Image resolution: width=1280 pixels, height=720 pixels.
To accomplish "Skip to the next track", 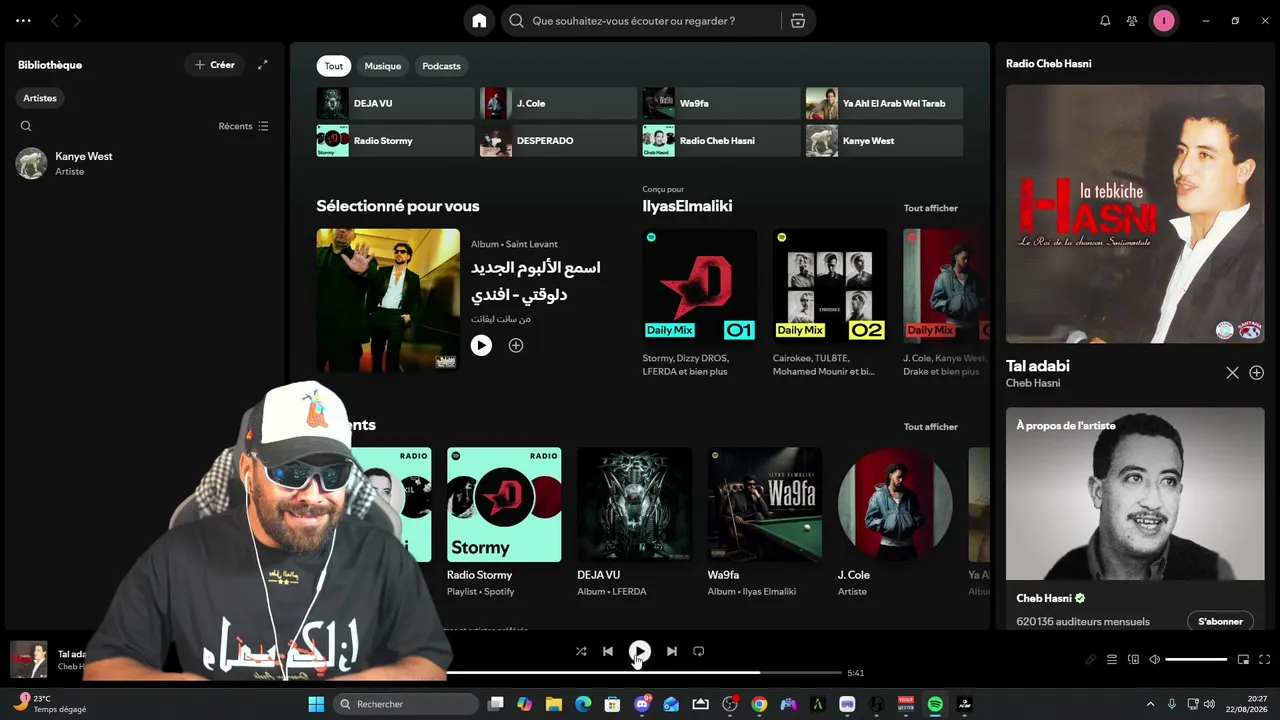I will (672, 651).
